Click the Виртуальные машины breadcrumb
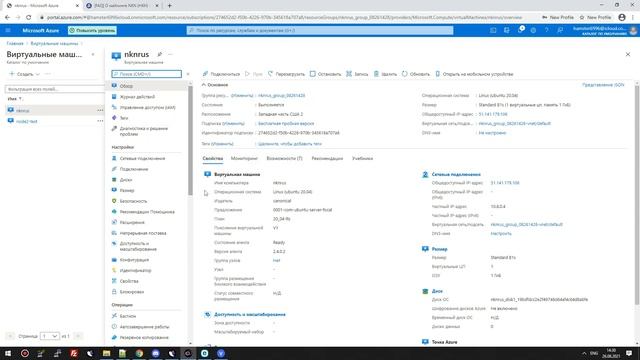Viewport: 640px width, 360px height. (x=54, y=43)
